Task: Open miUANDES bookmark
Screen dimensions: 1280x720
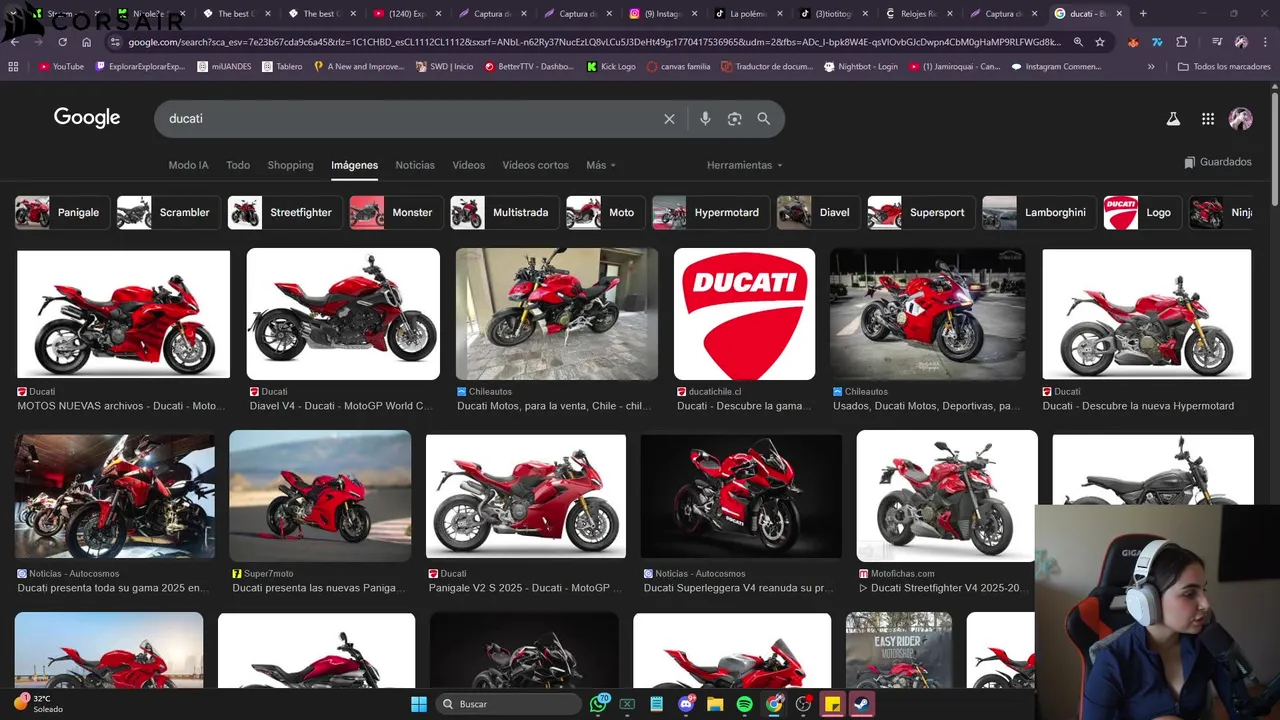Action: click(223, 66)
